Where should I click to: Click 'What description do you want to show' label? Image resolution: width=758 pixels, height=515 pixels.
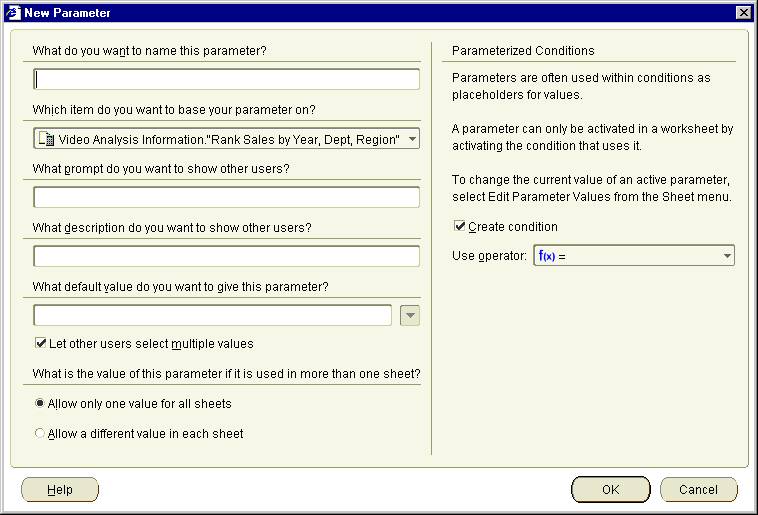tap(172, 228)
